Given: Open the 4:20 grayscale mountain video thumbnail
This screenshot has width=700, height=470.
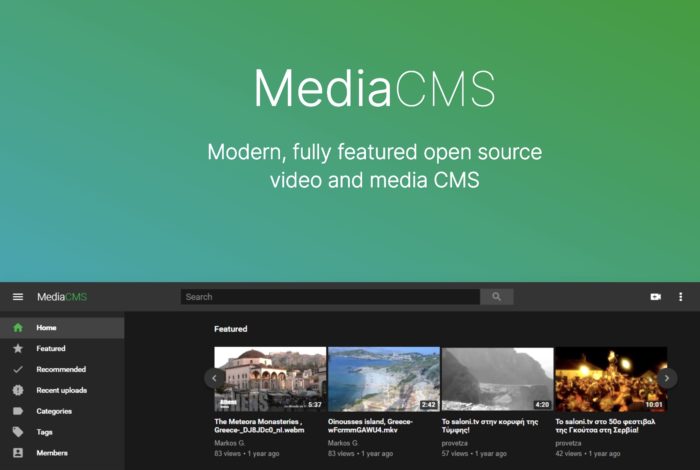Looking at the screenshot, I should tap(497, 379).
